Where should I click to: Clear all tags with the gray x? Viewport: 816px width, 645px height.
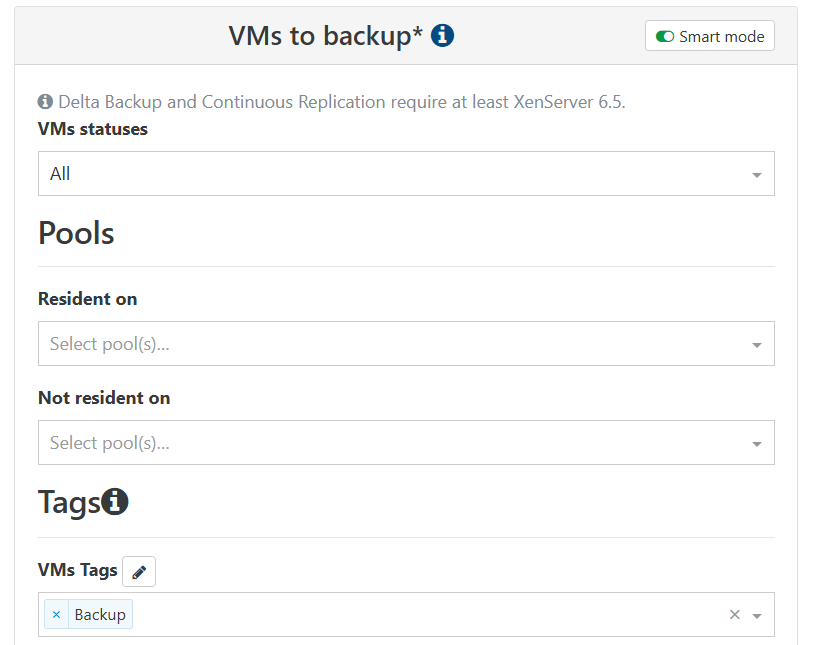734,615
